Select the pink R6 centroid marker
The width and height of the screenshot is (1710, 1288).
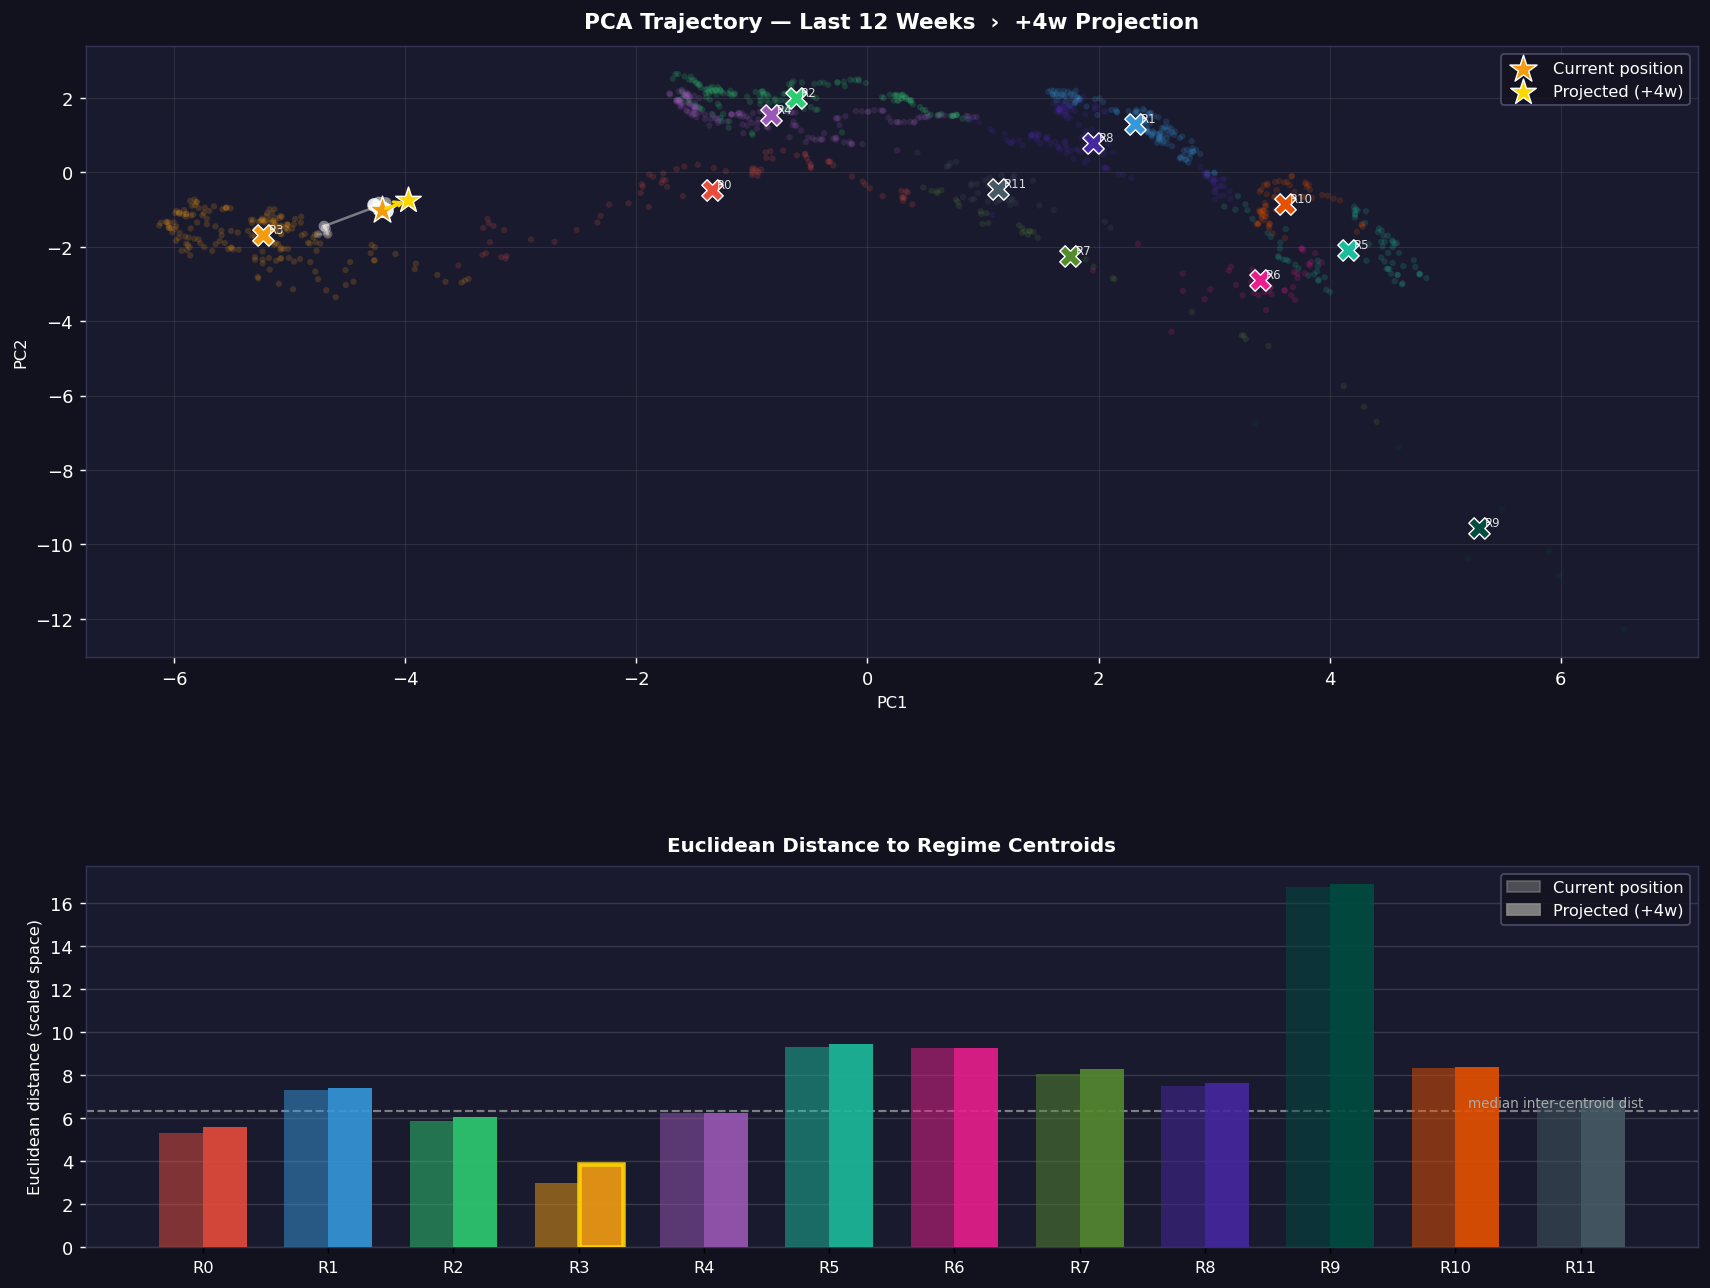[1260, 281]
